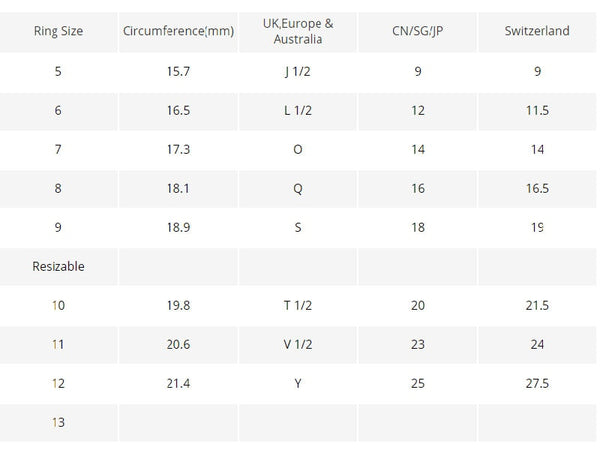Click the Ring Size column header
The image size is (600, 450).
(58, 31)
